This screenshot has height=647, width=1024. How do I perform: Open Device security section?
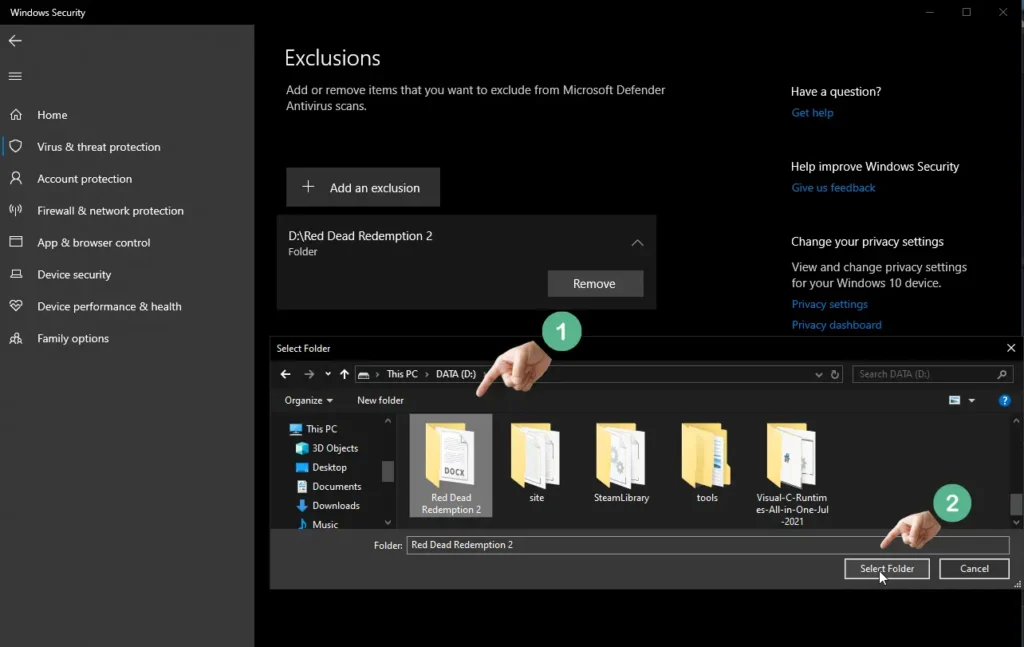point(74,275)
